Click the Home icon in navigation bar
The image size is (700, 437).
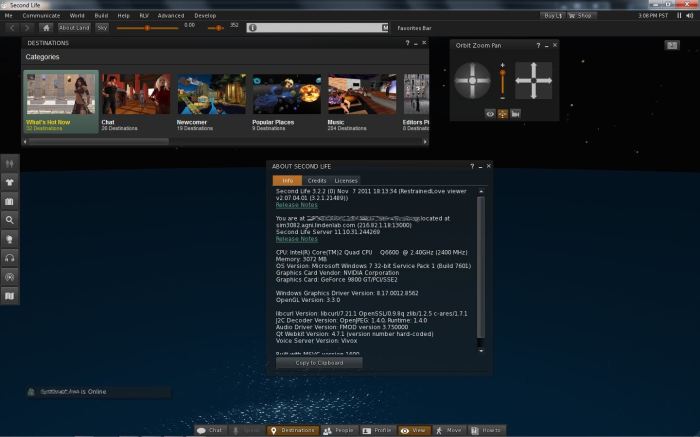click(x=46, y=28)
